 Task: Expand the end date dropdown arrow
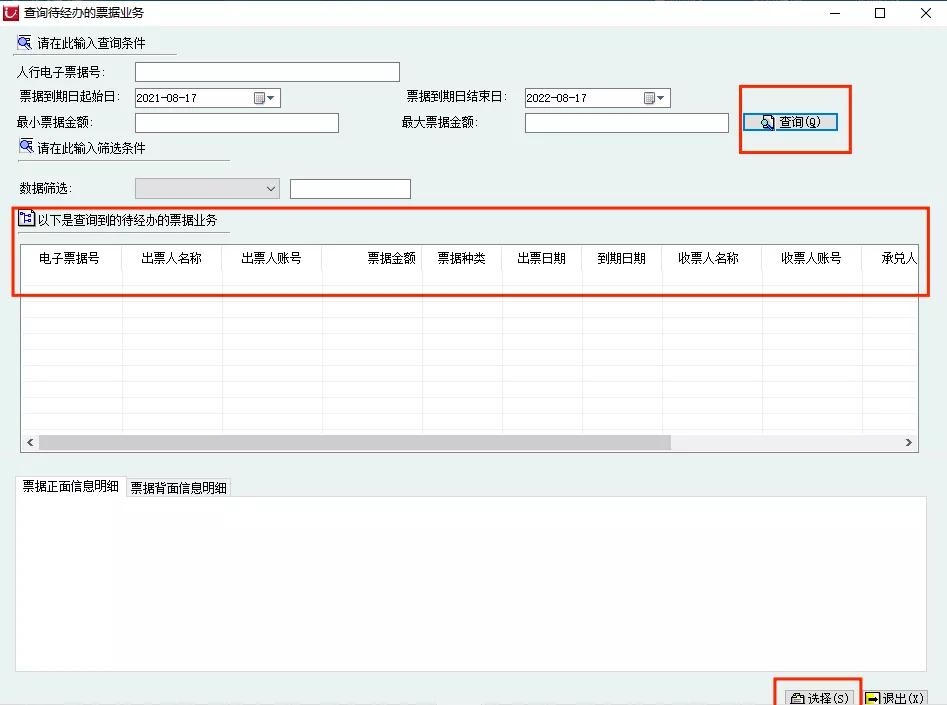[661, 98]
